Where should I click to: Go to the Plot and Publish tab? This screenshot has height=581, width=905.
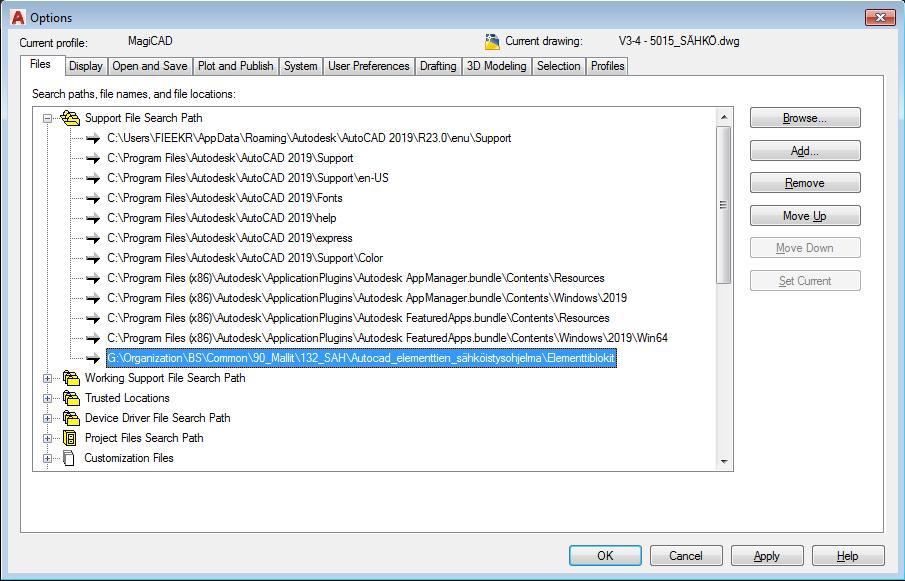[x=235, y=66]
